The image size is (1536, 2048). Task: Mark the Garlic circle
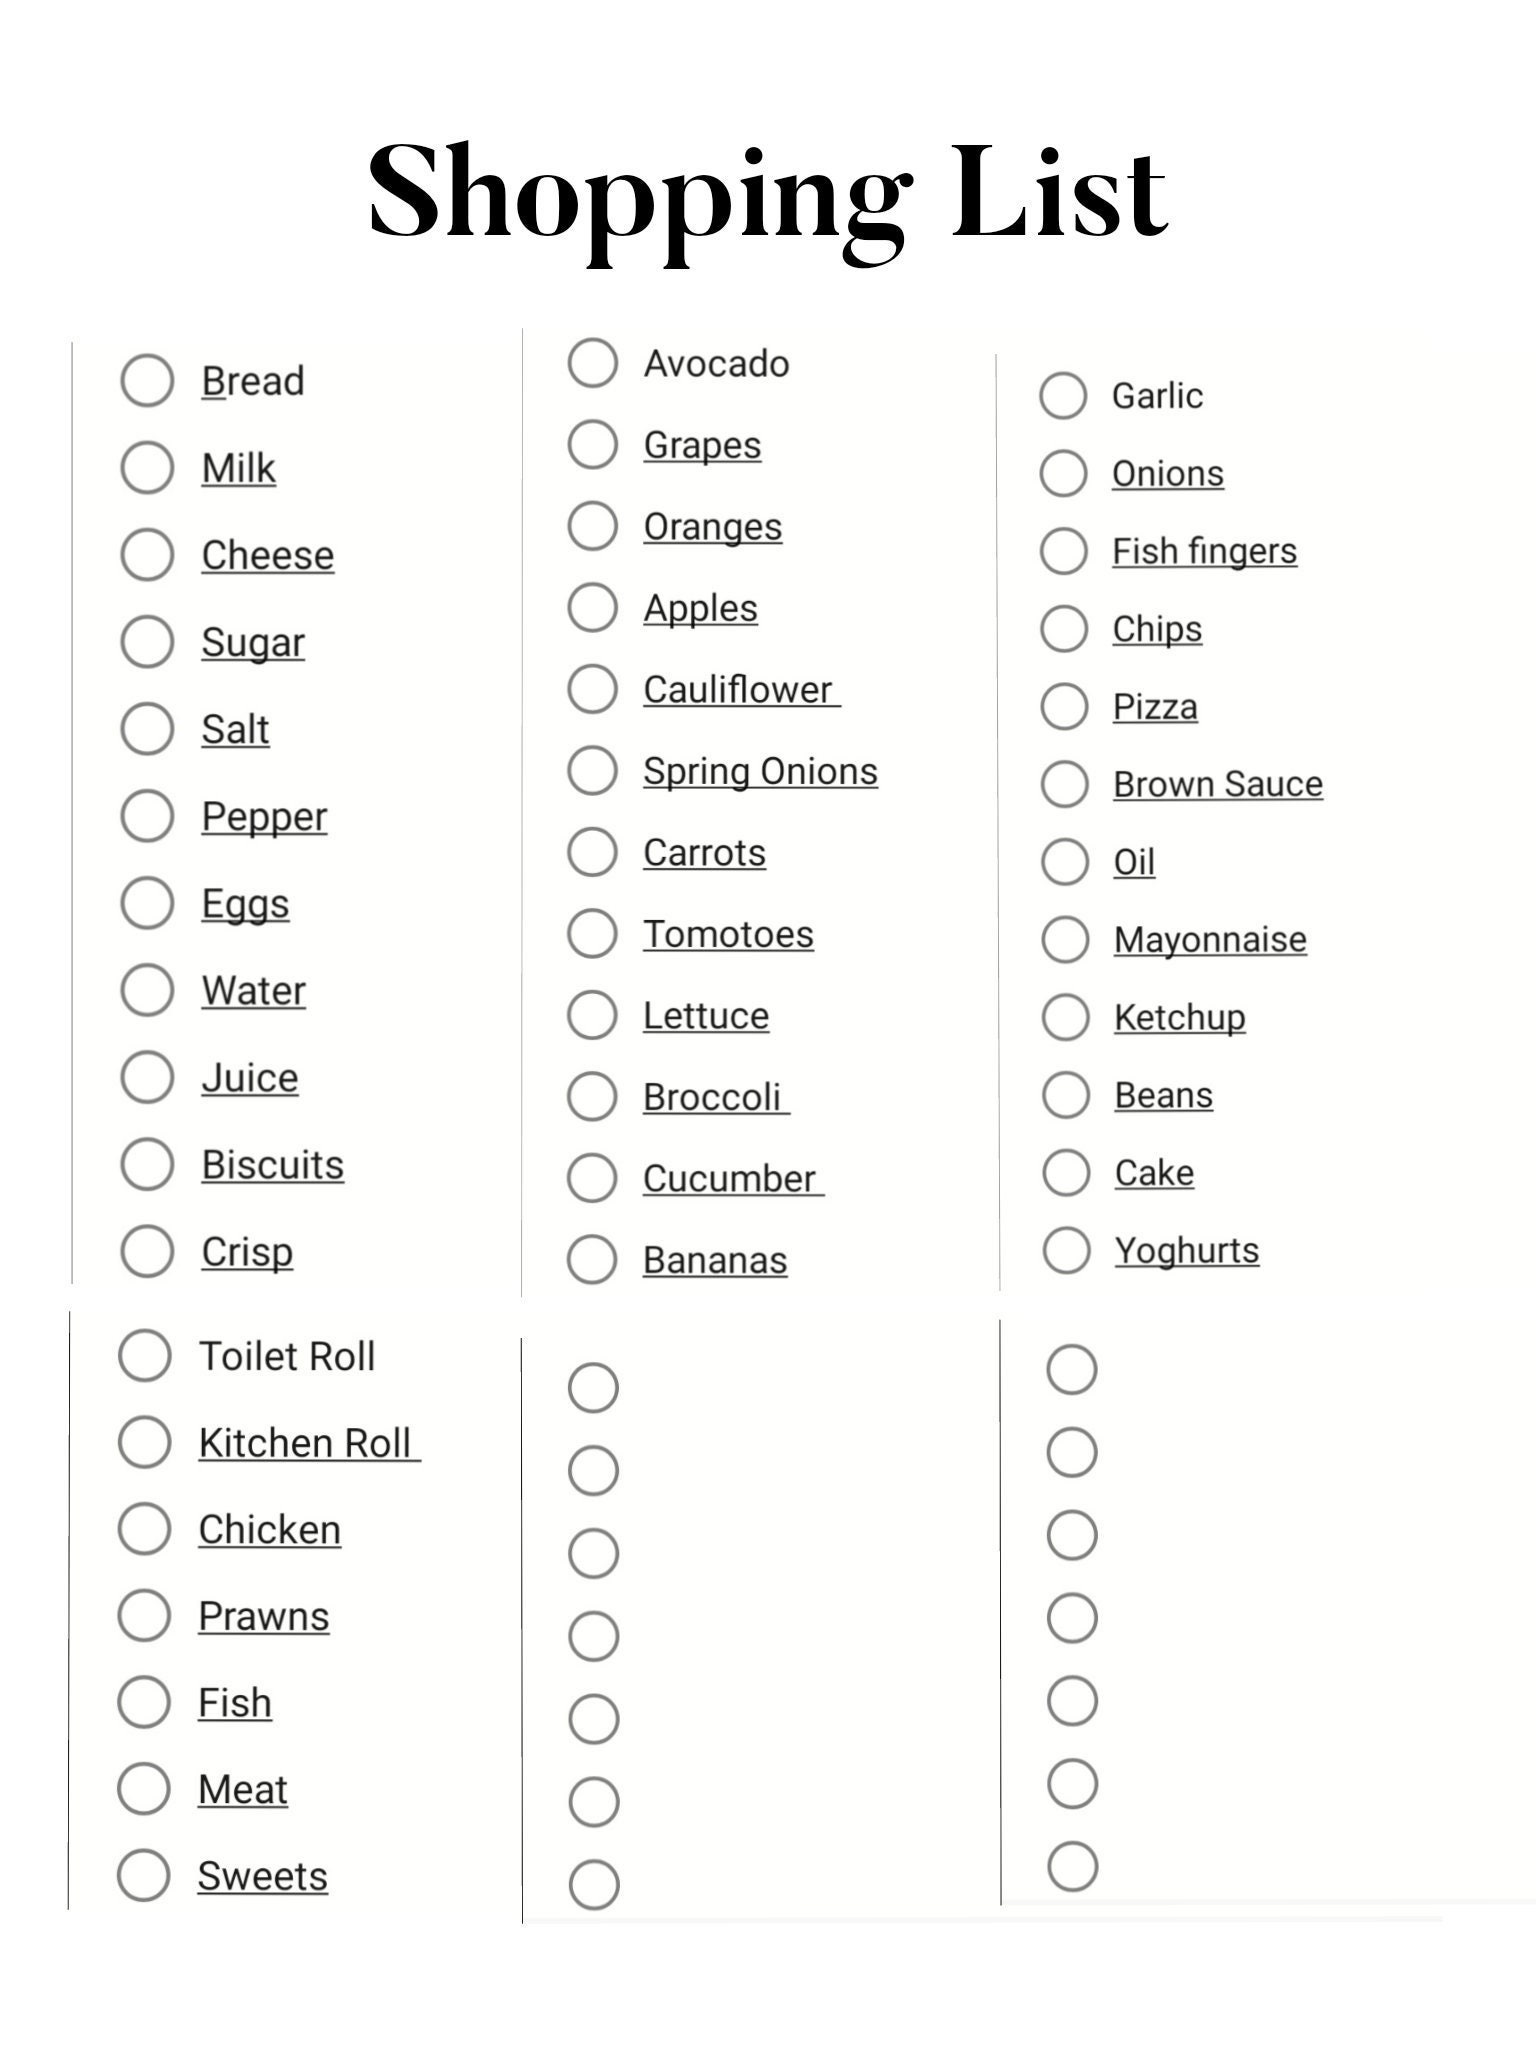point(1063,395)
